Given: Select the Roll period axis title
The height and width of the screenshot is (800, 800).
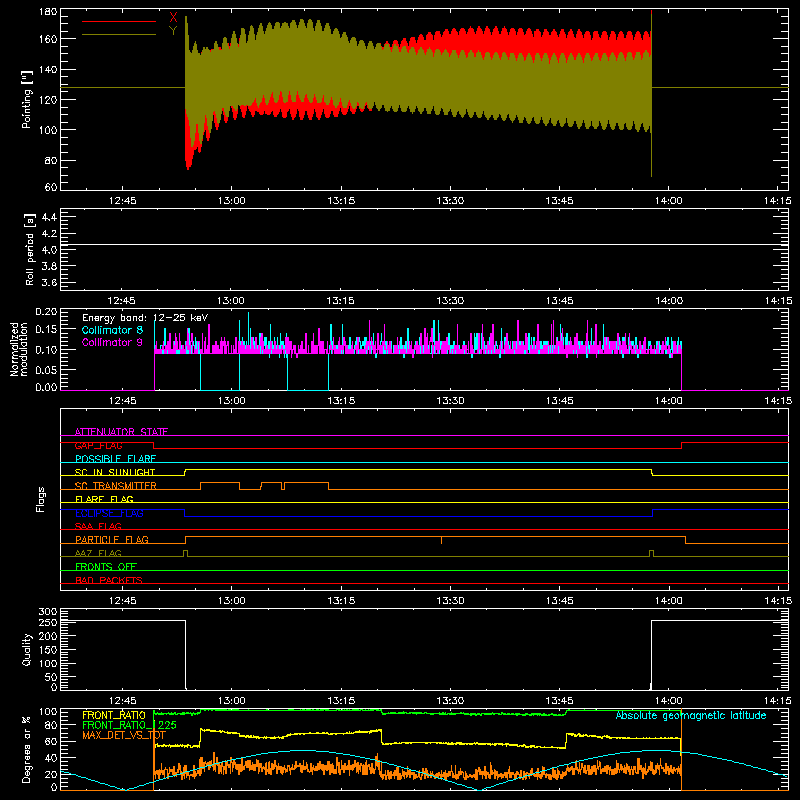Looking at the screenshot, I should (29, 249).
